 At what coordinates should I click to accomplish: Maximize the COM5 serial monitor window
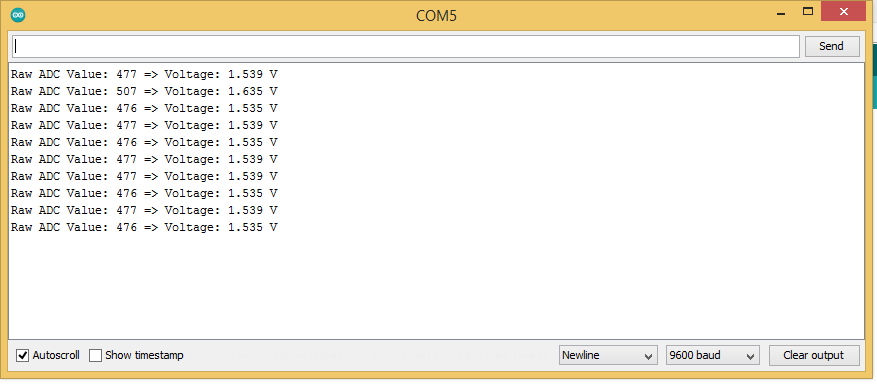click(x=808, y=12)
